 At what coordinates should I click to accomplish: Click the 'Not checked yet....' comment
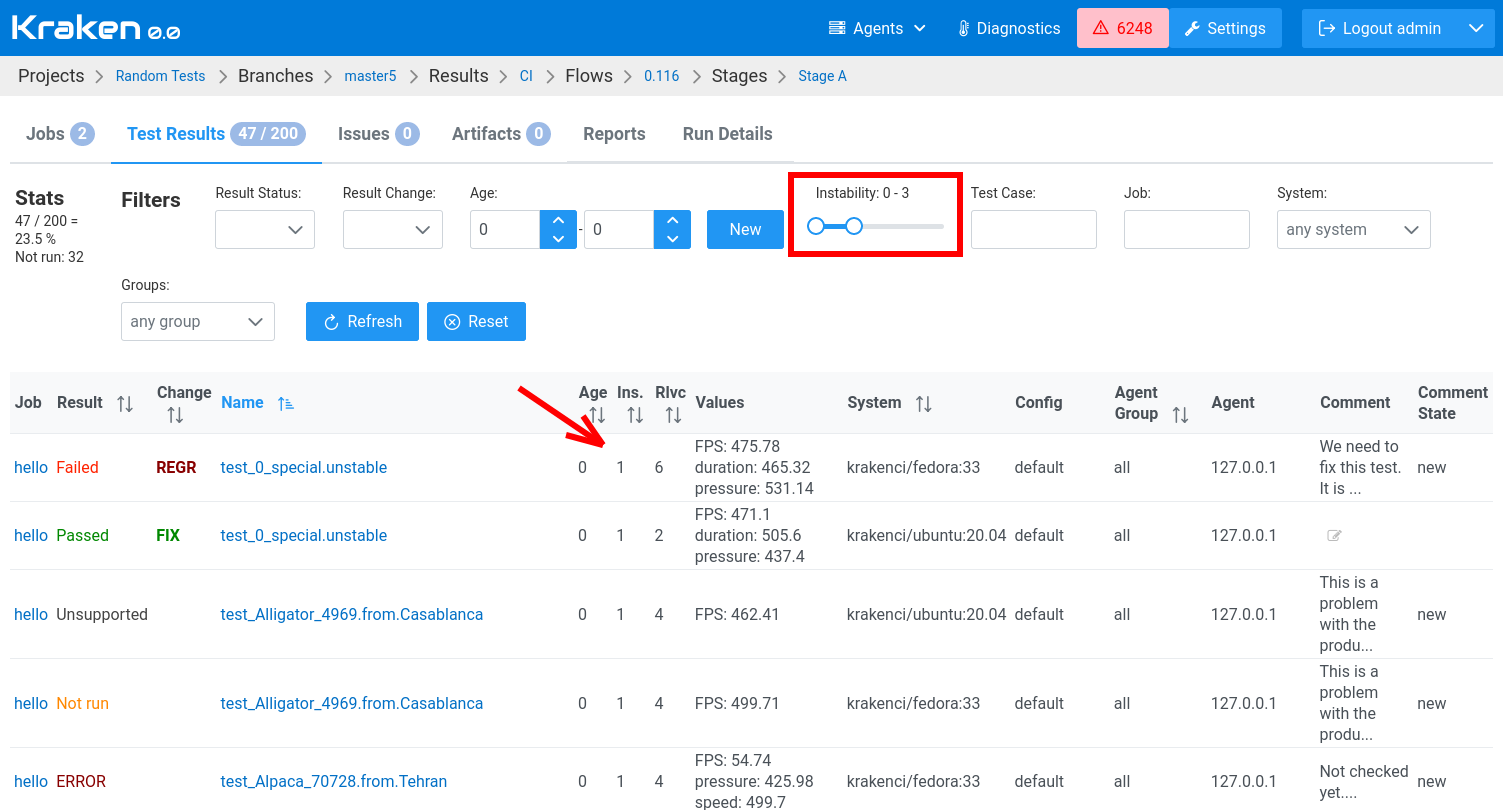pos(1364,781)
